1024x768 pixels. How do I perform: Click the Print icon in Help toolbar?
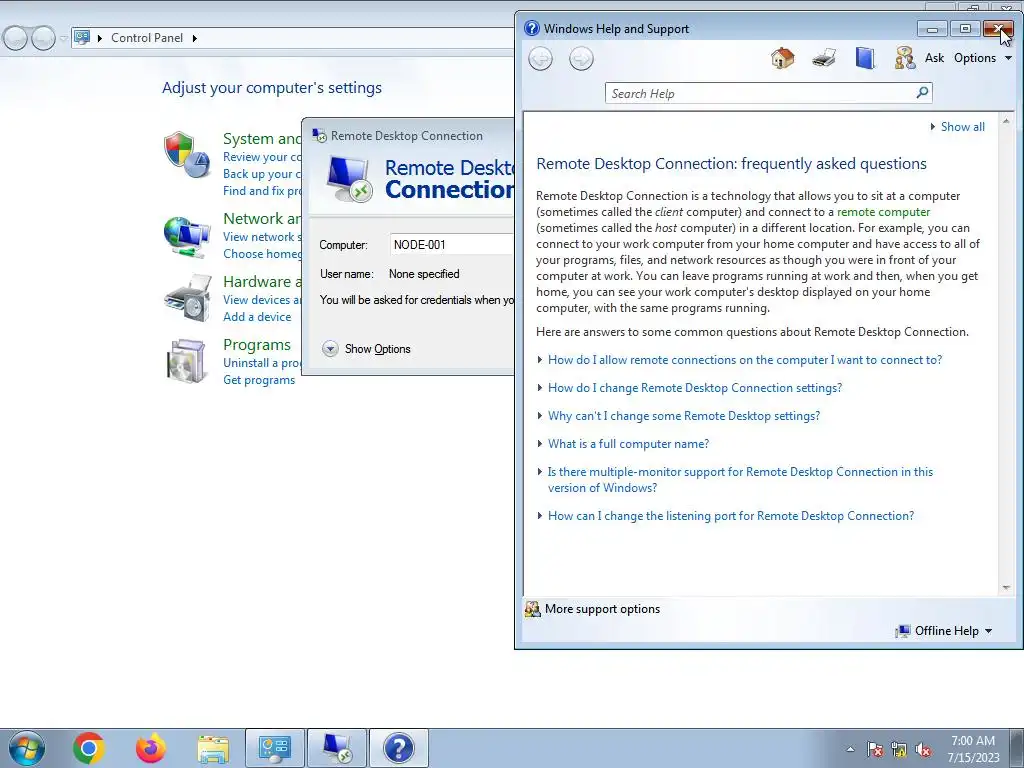[824, 58]
